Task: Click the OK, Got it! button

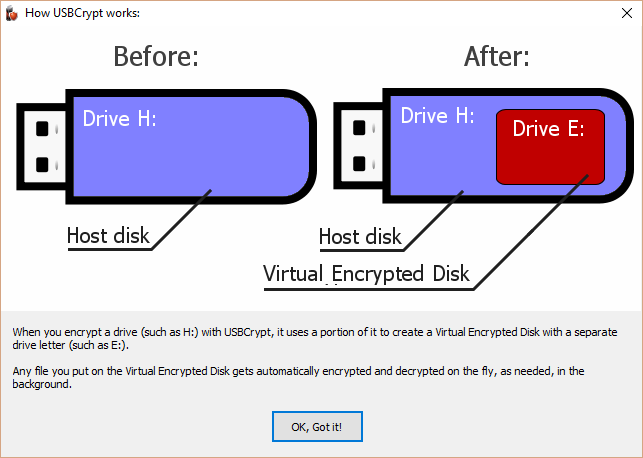Action: click(x=316, y=427)
